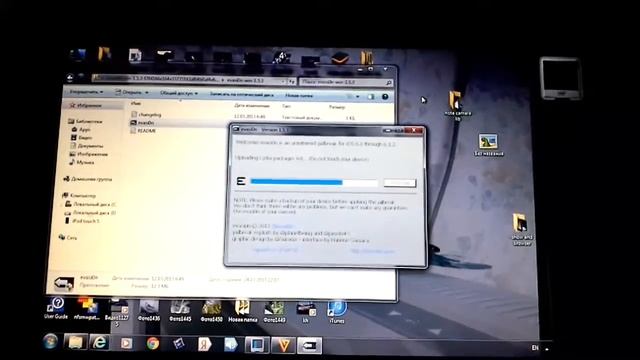
Task: Open the Общий доступ sharing dropdown
Action: pyautogui.click(x=179, y=93)
